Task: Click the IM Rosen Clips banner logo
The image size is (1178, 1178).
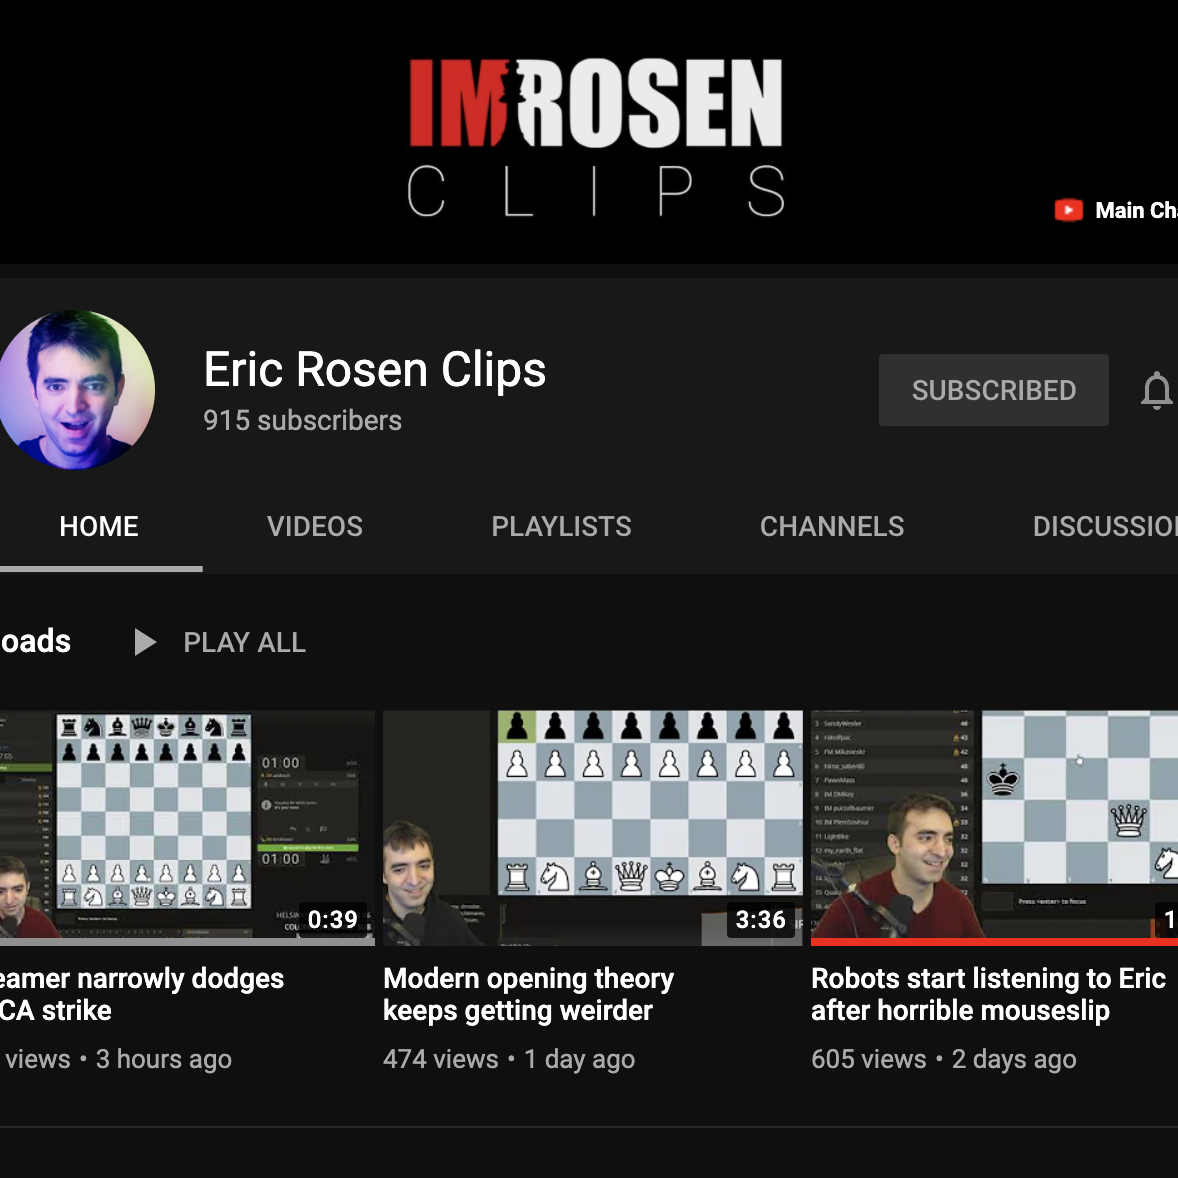Action: click(x=595, y=137)
